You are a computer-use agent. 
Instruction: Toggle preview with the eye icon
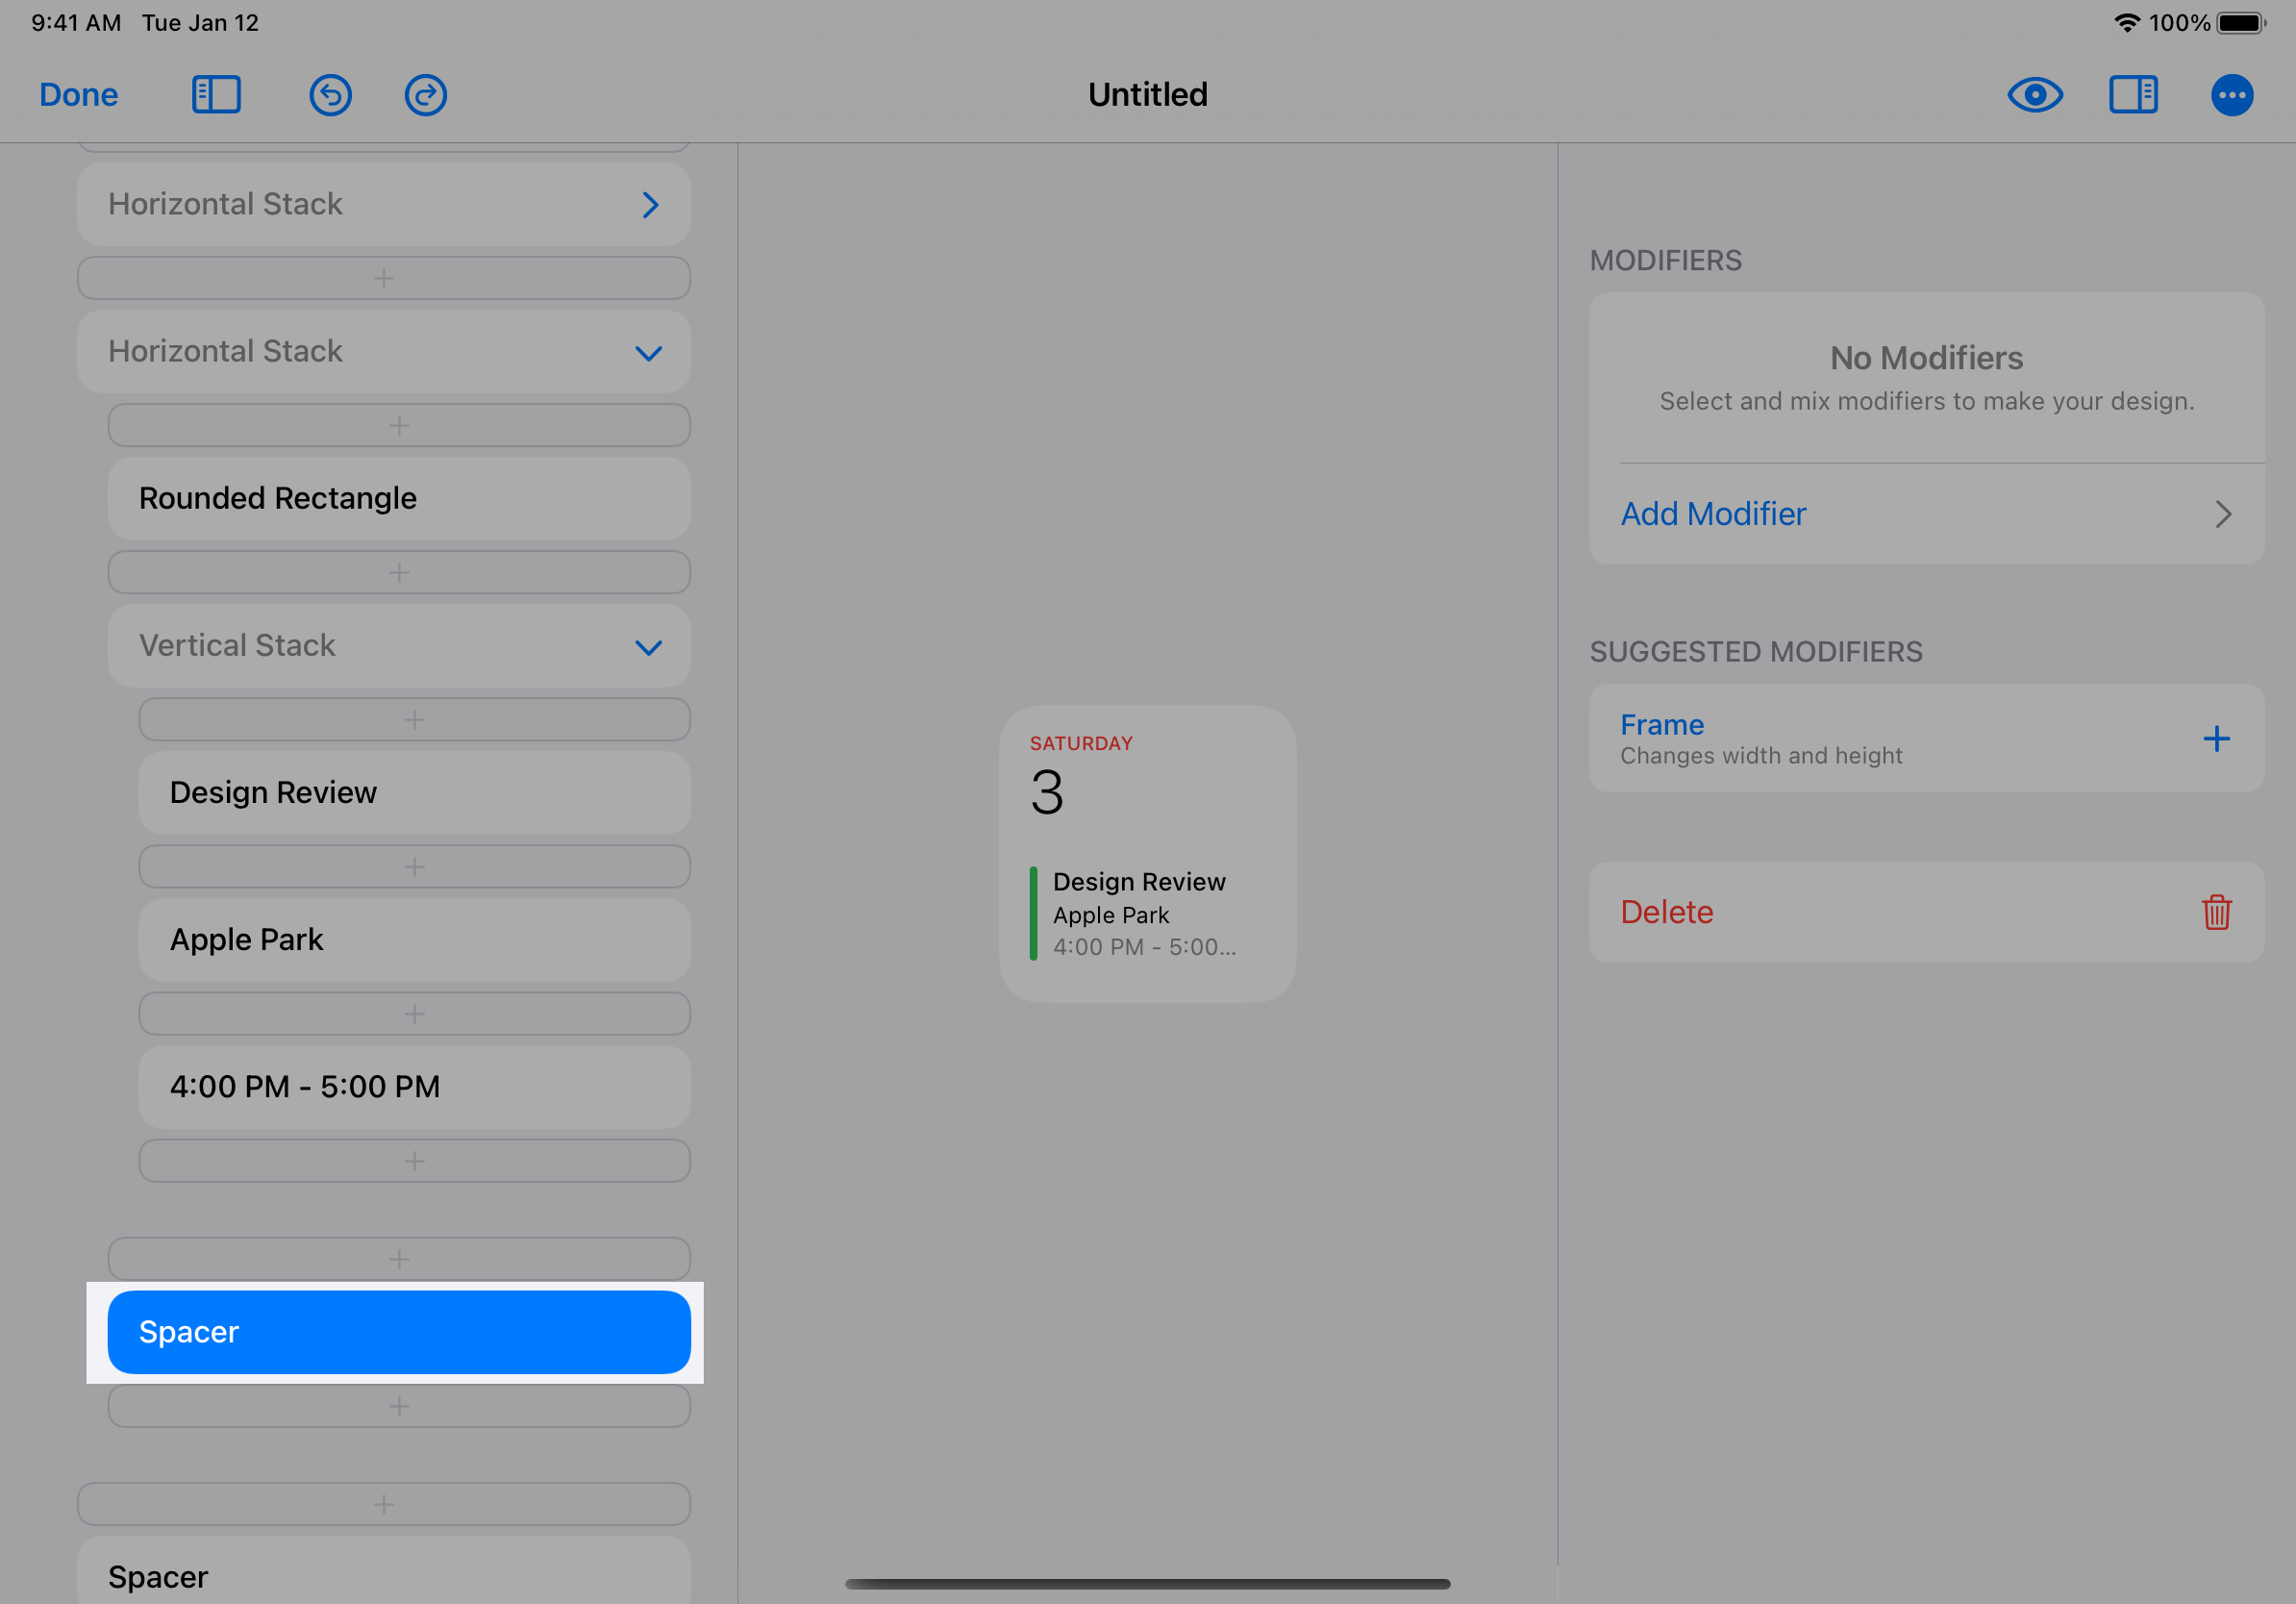click(x=2034, y=95)
